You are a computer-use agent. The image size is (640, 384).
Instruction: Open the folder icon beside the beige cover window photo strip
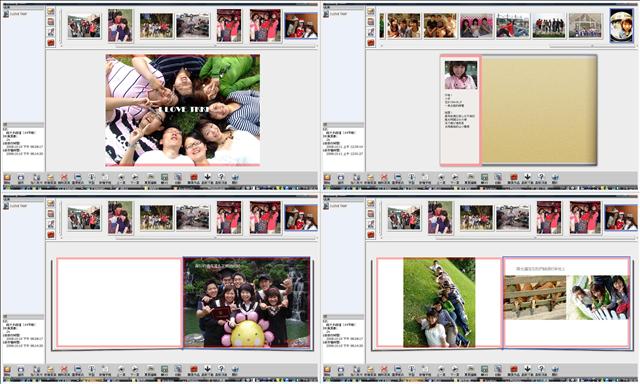pyautogui.click(x=371, y=11)
